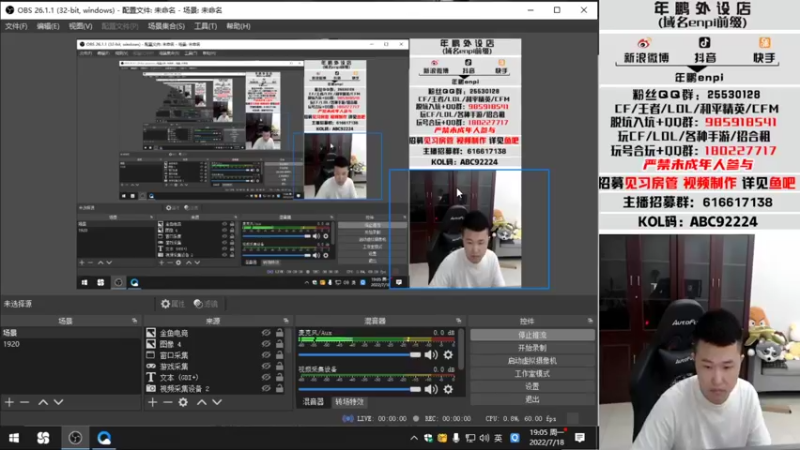Mute the 视频采集设备 speaker icon
800x450 pixels.
[431, 389]
